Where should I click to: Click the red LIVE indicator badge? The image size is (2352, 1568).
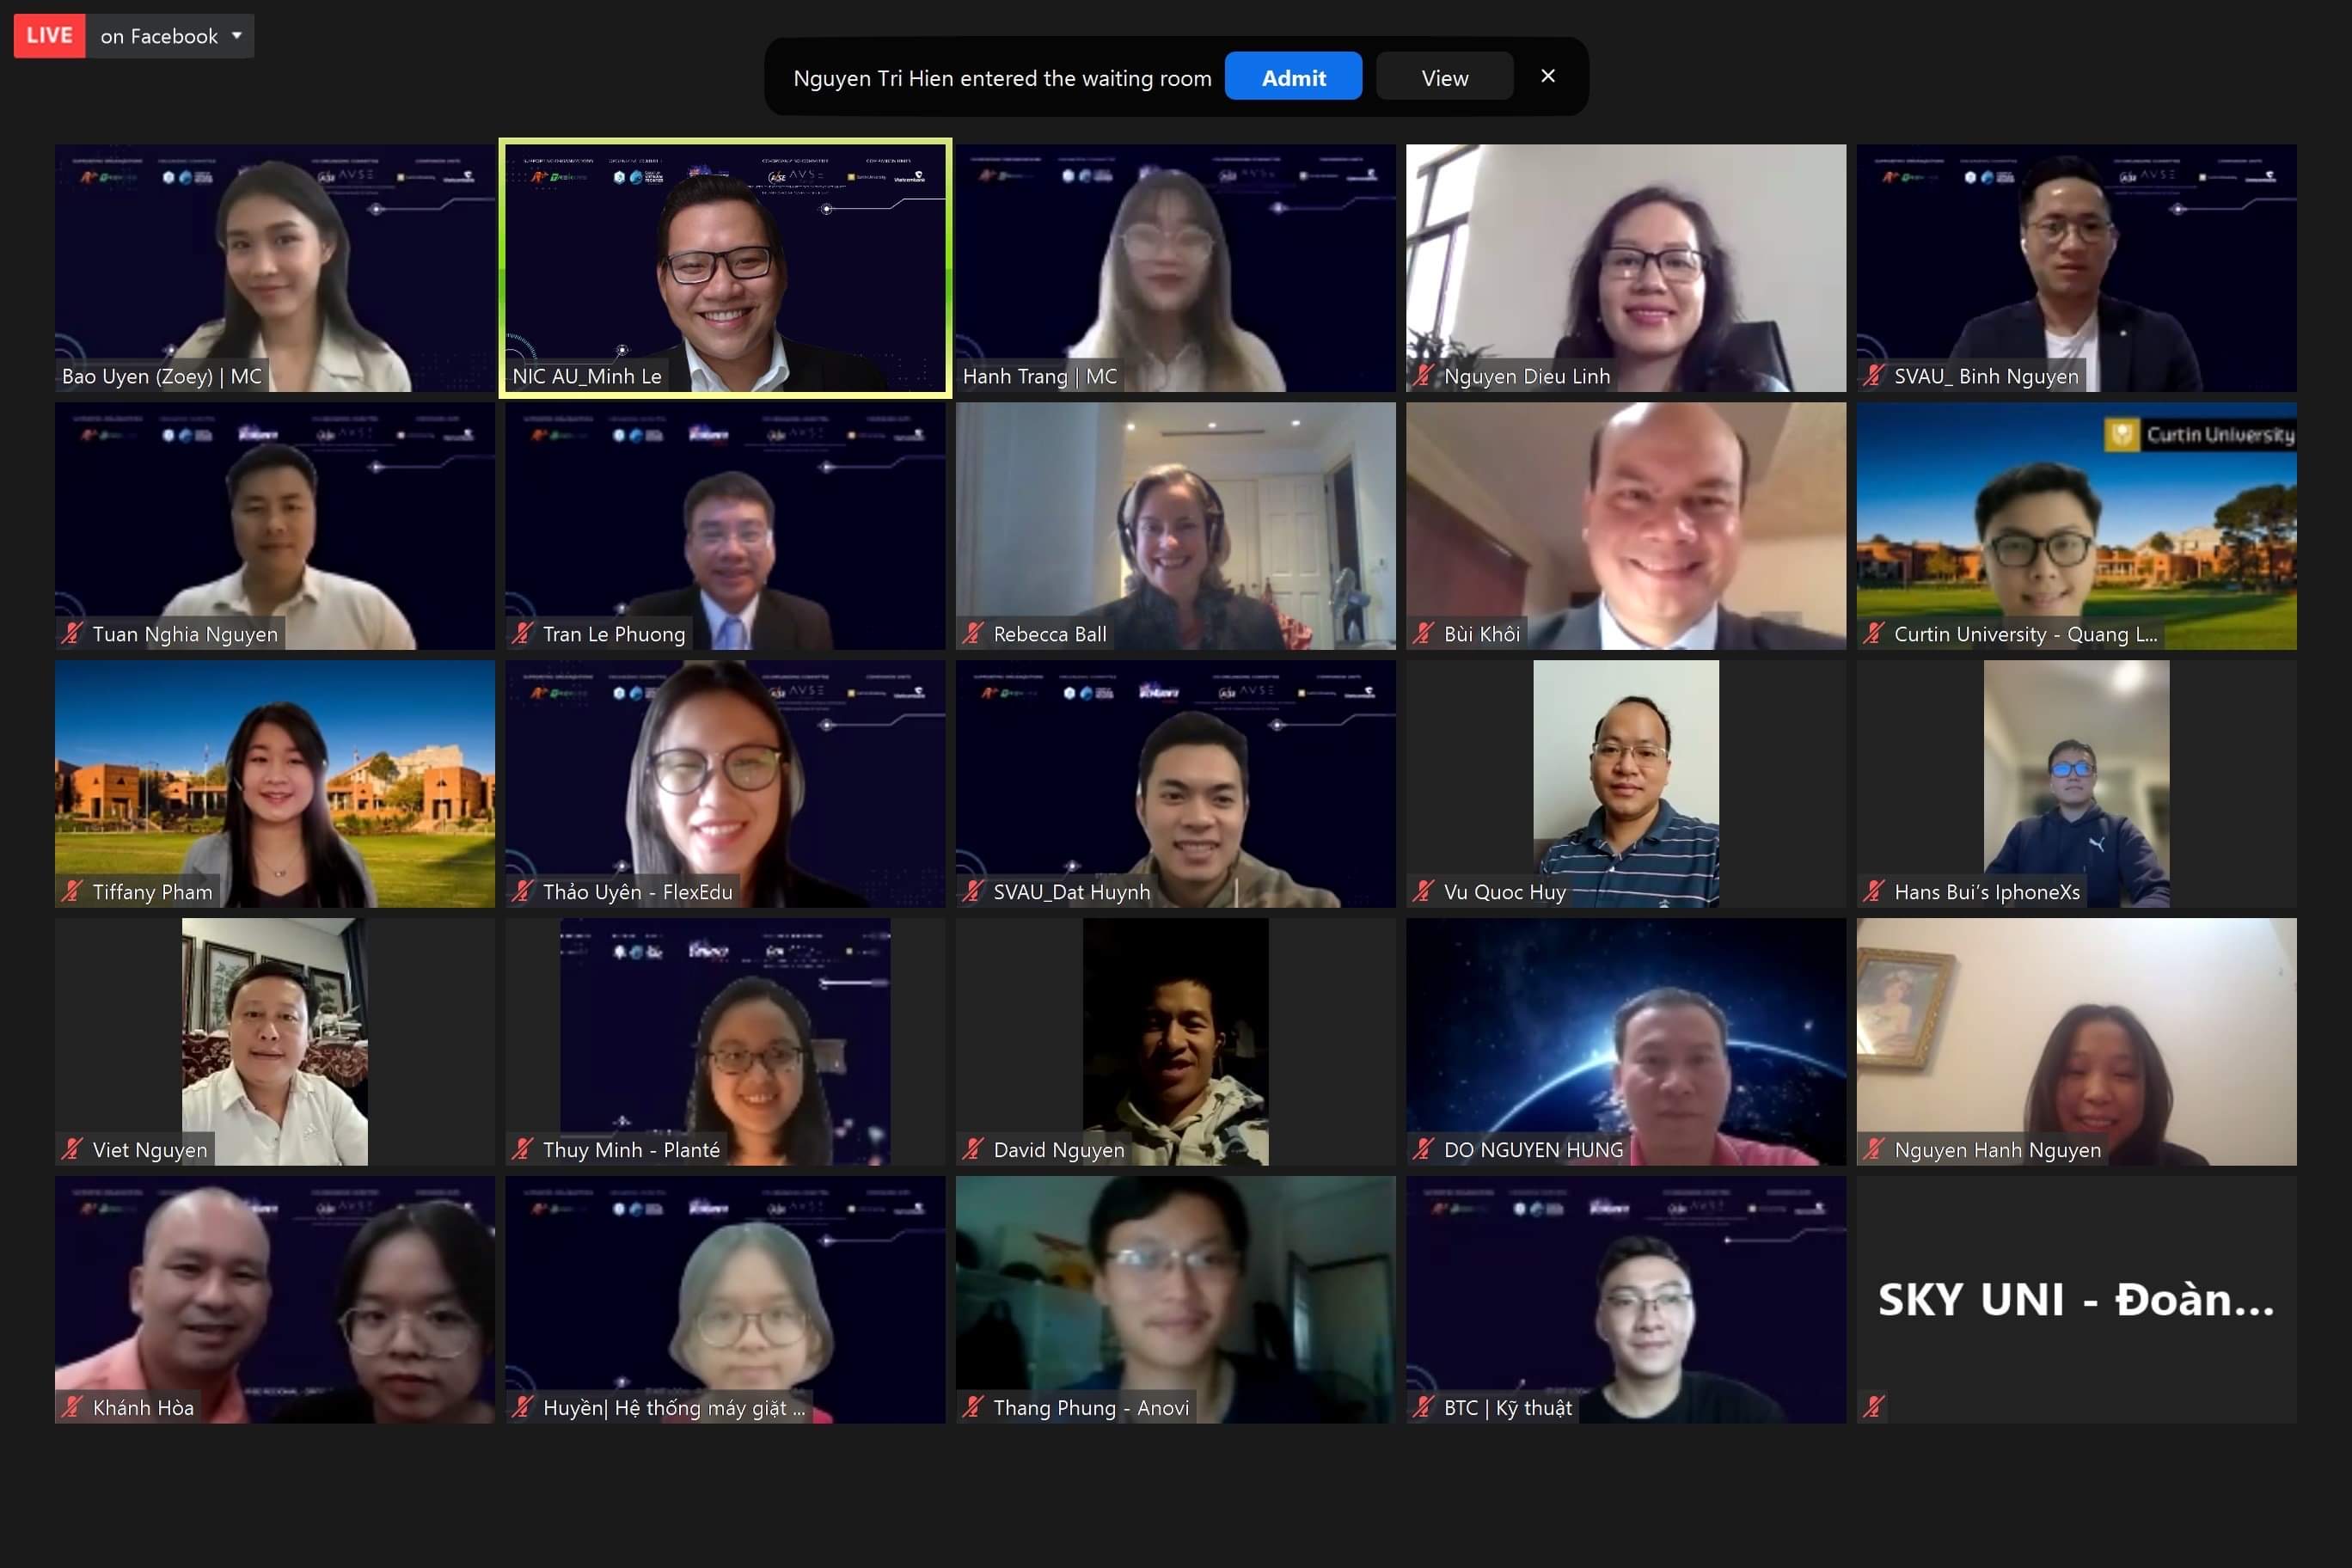click(x=49, y=36)
